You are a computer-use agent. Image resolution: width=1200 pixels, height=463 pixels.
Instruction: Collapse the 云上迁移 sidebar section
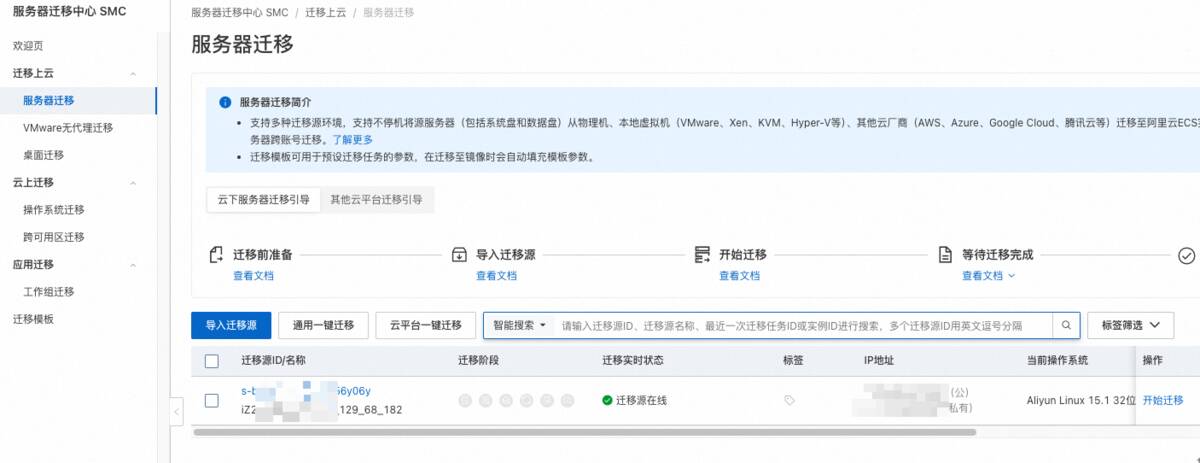(x=133, y=183)
